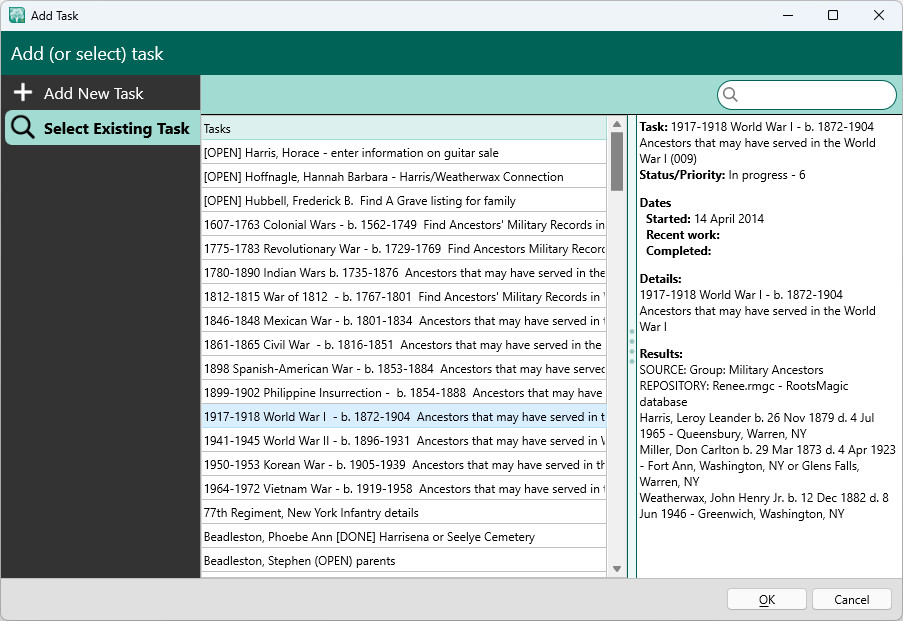The image size is (903, 621).
Task: Select task Harris, Horace guitar sale
Action: tap(404, 153)
